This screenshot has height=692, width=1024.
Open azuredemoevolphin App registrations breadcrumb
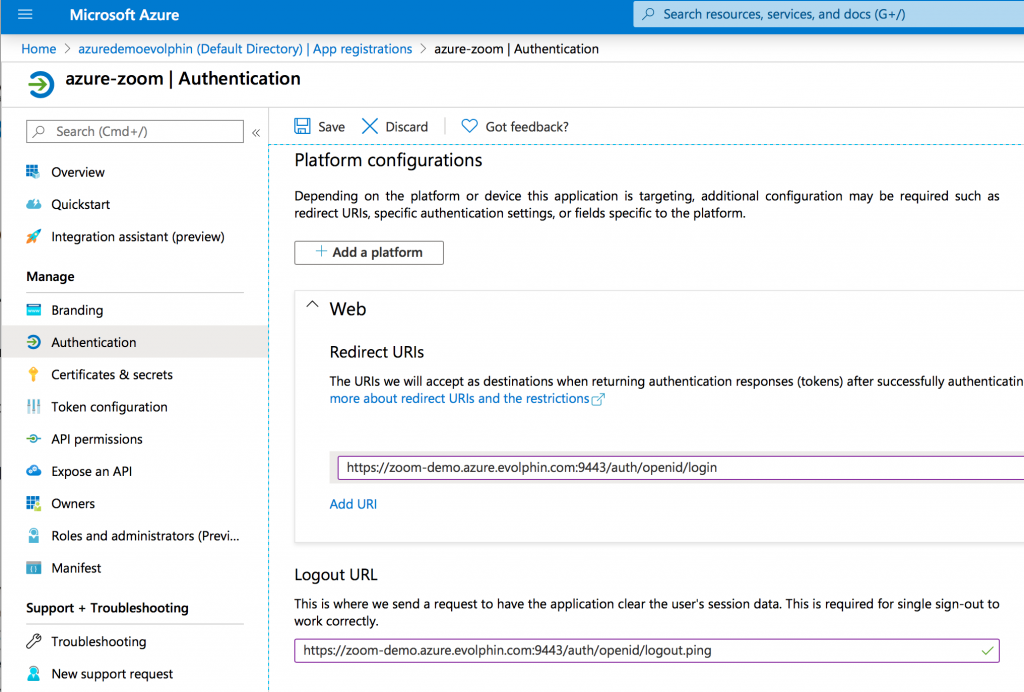(x=245, y=48)
